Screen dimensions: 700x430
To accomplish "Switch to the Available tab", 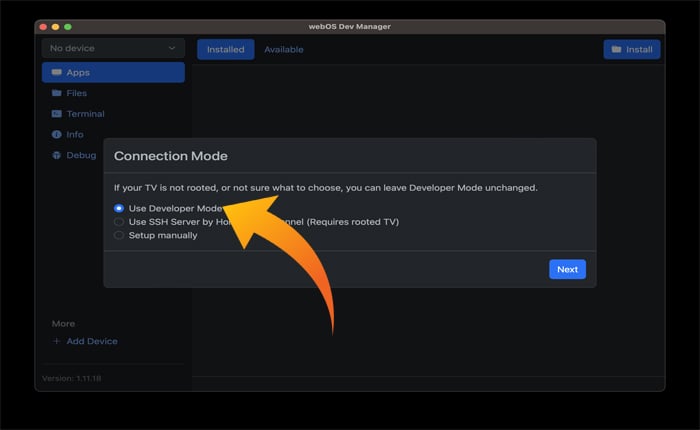I will (x=284, y=49).
